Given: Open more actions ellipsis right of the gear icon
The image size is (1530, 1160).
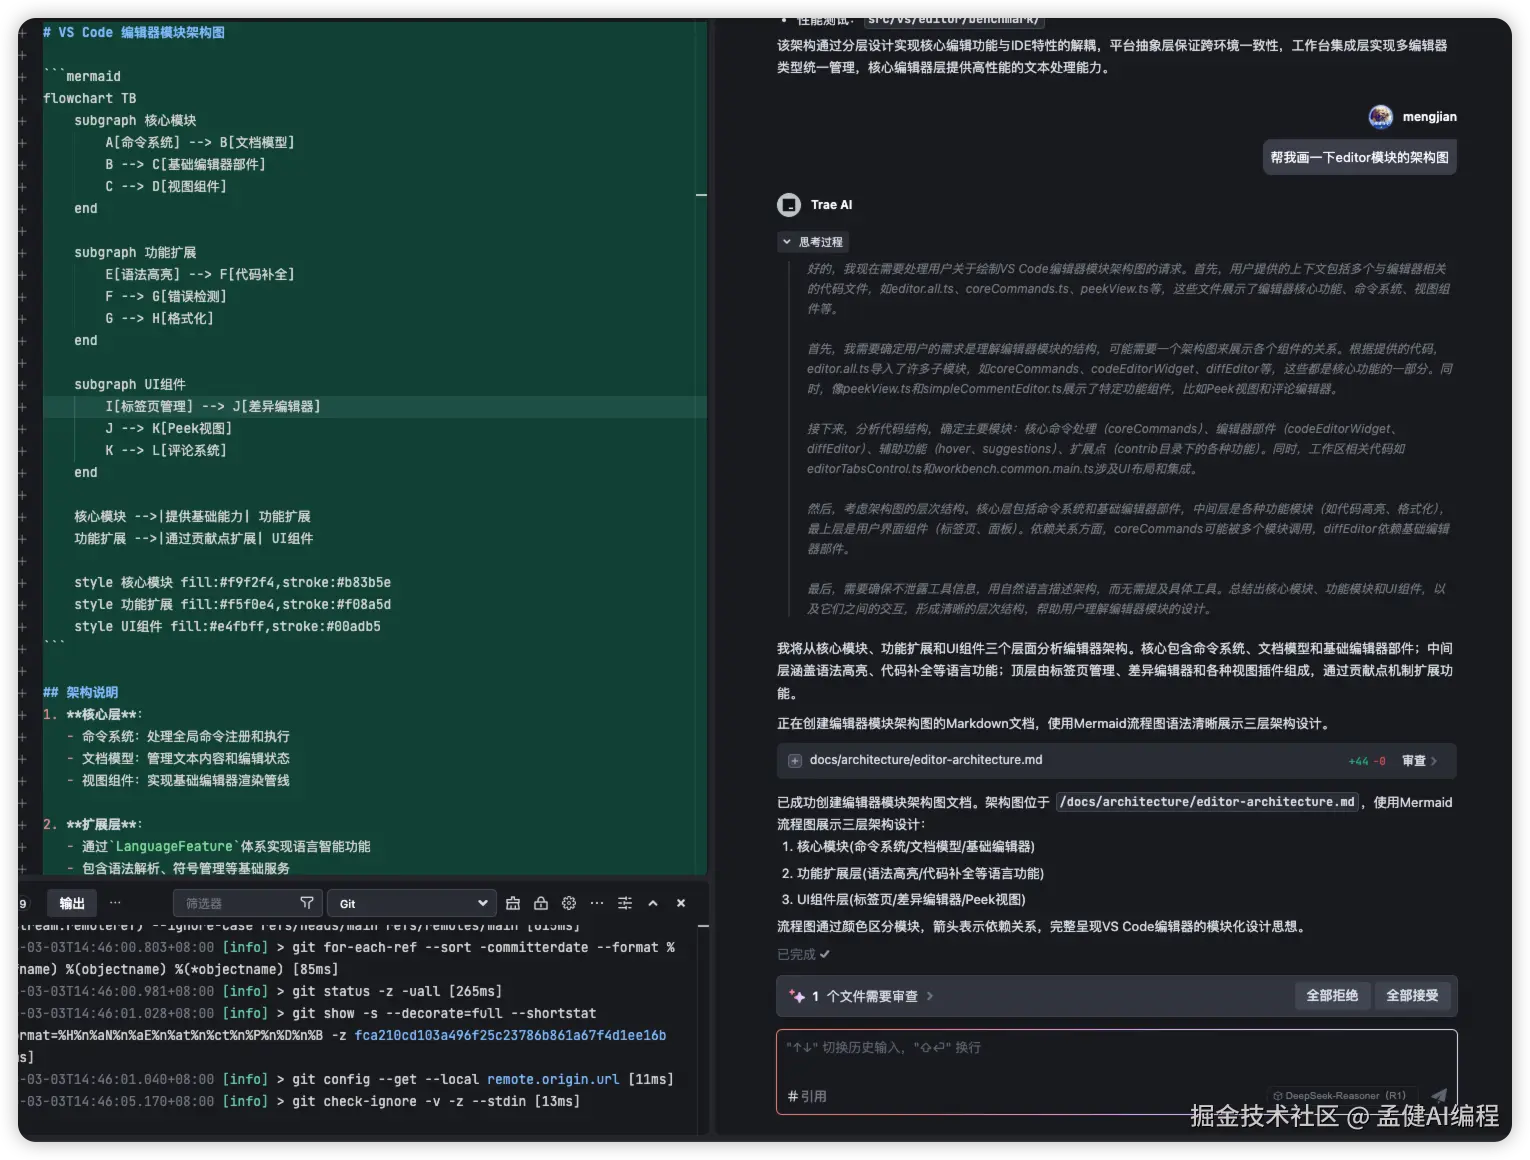Looking at the screenshot, I should point(597,903).
